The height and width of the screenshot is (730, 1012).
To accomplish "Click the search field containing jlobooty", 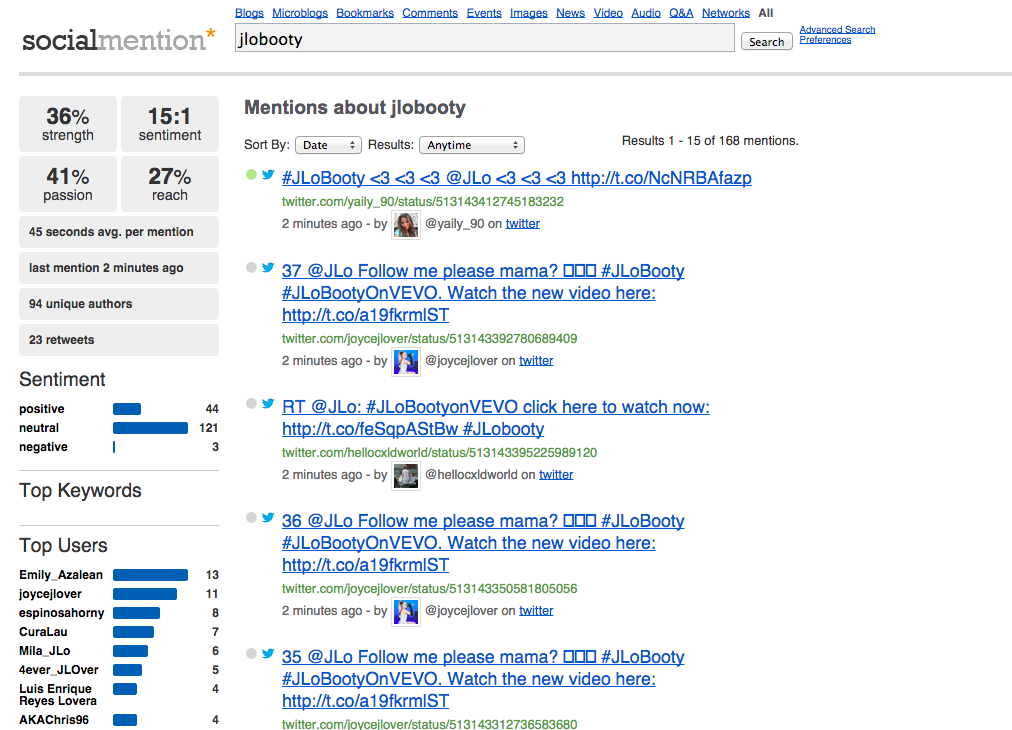I will point(485,39).
